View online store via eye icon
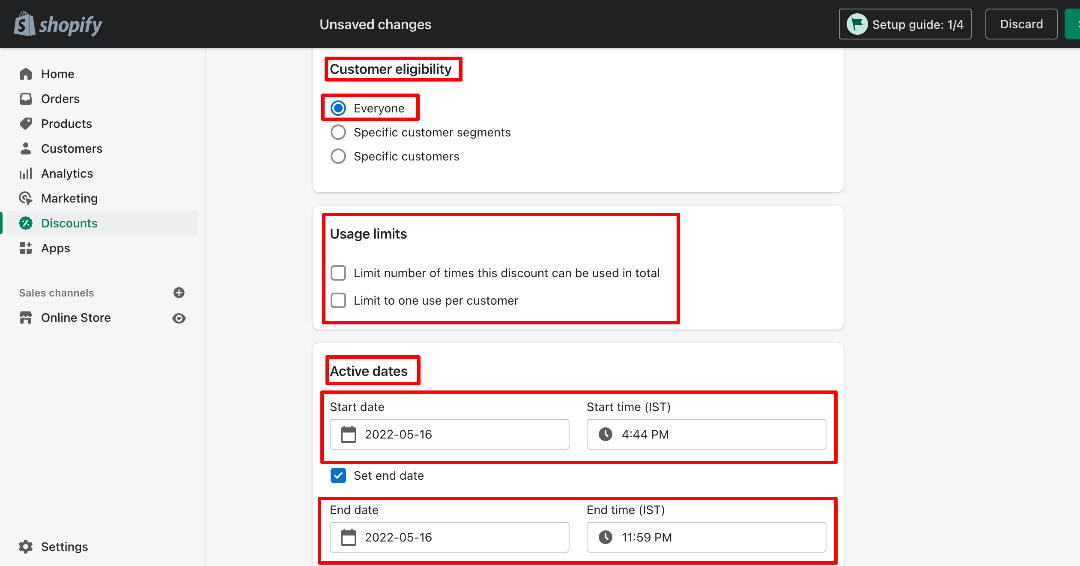 click(x=179, y=318)
